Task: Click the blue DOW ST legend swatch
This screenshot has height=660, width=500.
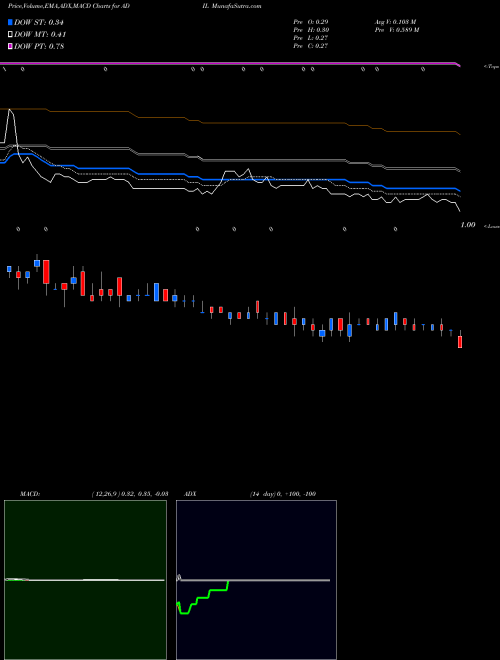Action: (x=11, y=22)
